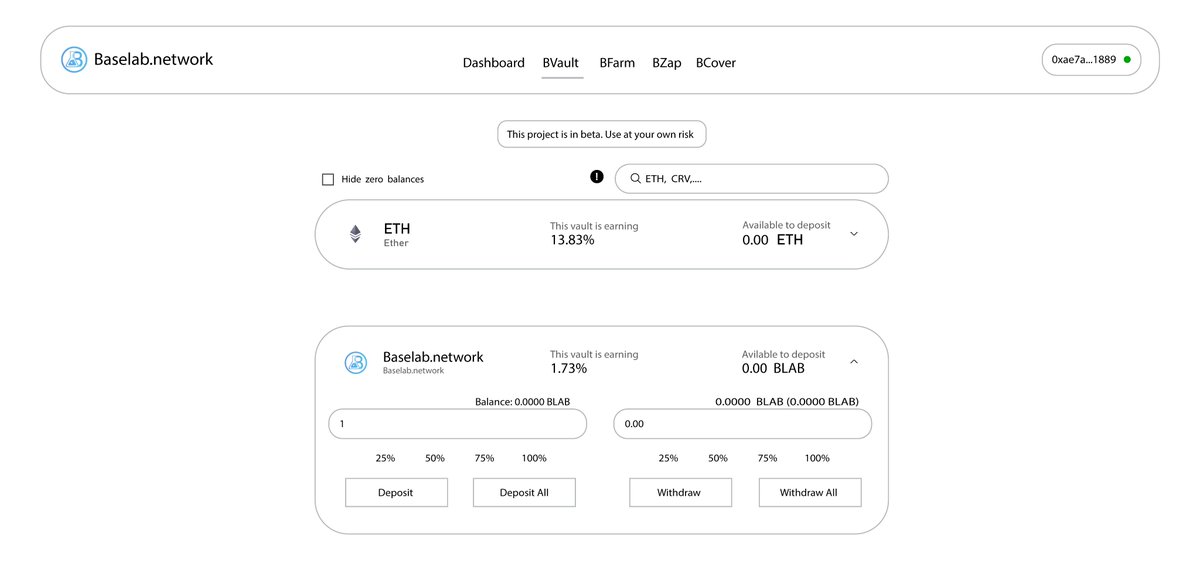Click the Ethereum diamond icon

[x=355, y=234]
